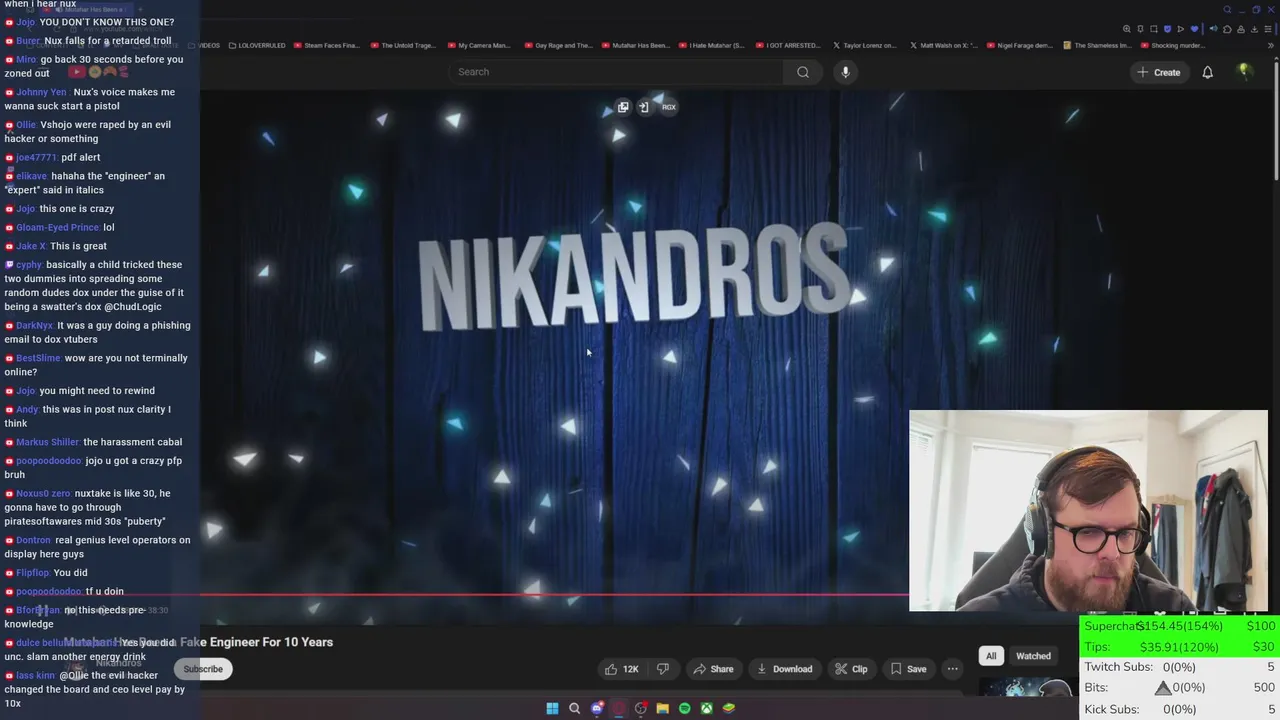Open the Xbox app from the taskbar
Image resolution: width=1280 pixels, height=720 pixels.
pyautogui.click(x=706, y=708)
